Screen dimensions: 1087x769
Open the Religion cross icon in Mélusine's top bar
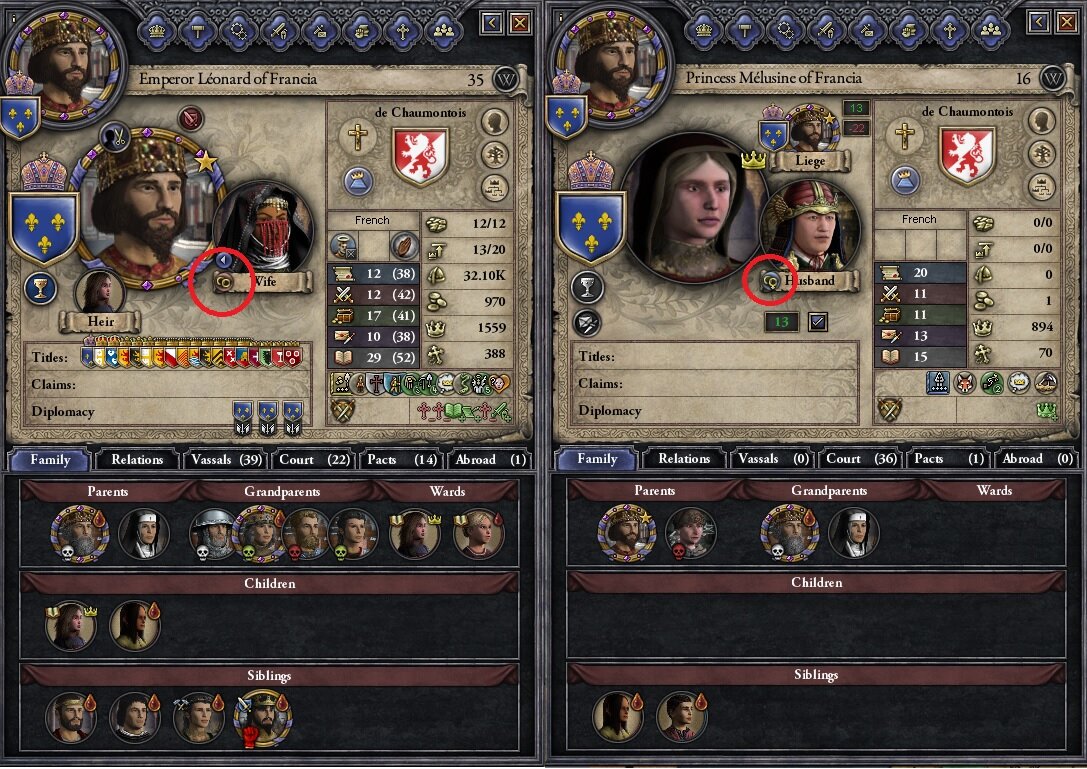[x=949, y=31]
